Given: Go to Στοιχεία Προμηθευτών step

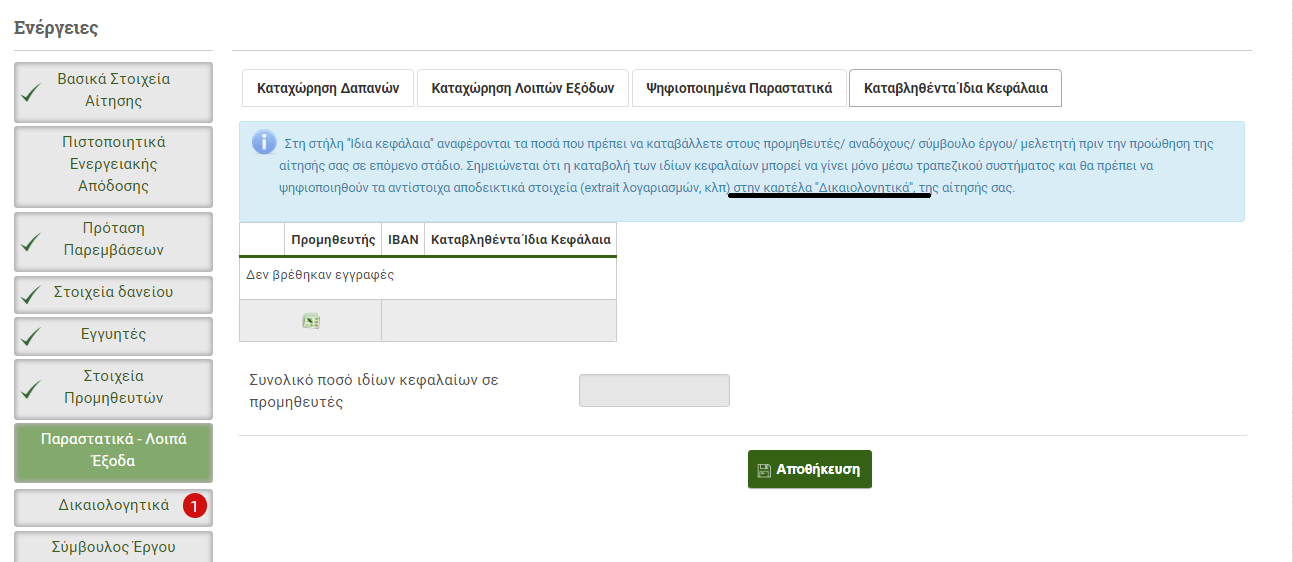Looking at the screenshot, I should pyautogui.click(x=113, y=387).
